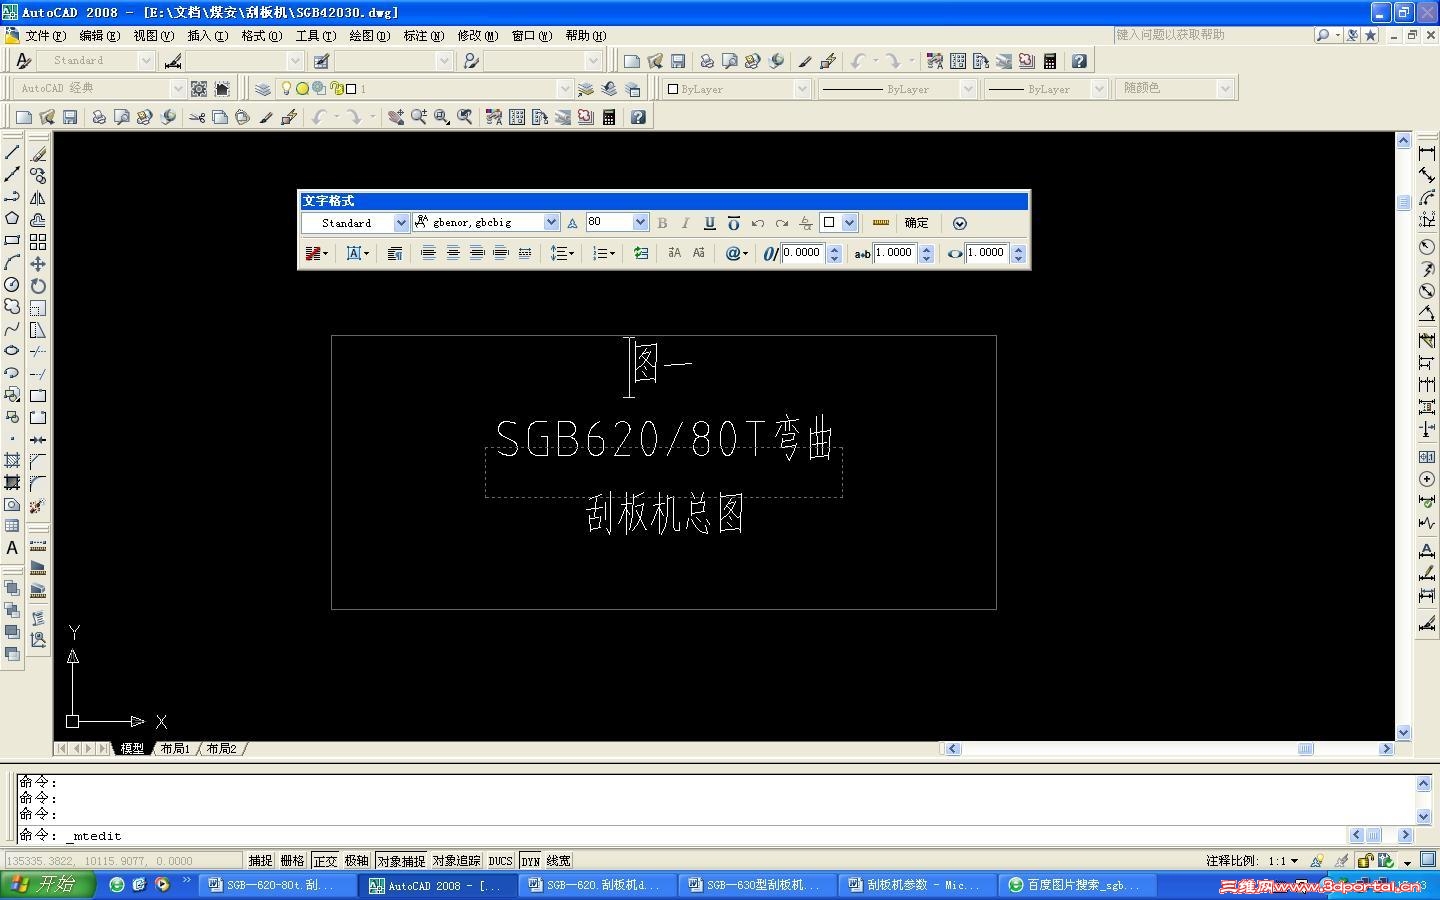Screen dimensions: 1440x900
Task: Toggle Underline text formatting
Action: tap(710, 223)
